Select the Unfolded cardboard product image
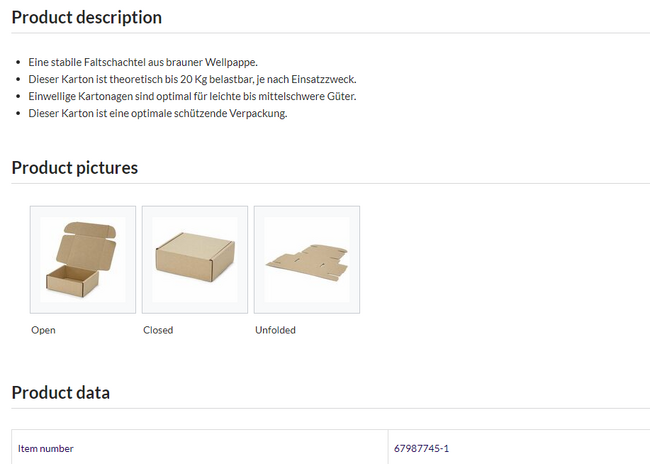Viewport: 650px width, 464px height. [x=307, y=260]
